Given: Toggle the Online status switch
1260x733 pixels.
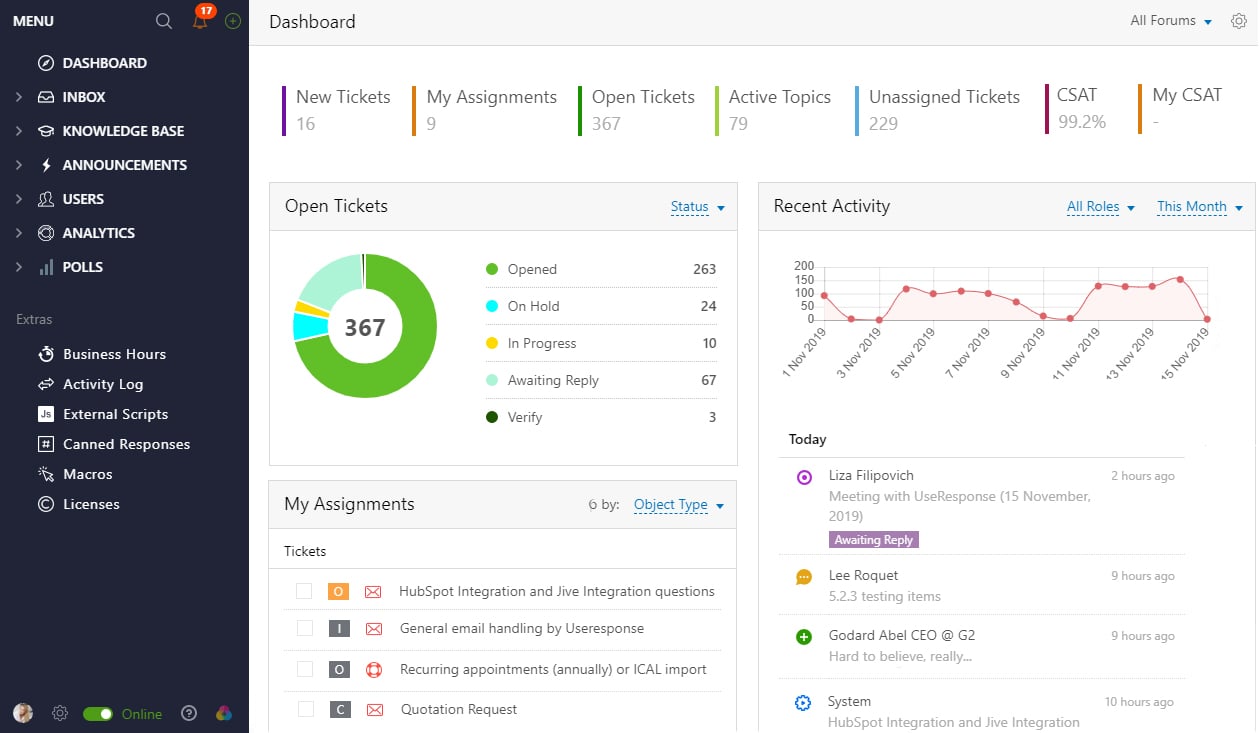Looking at the screenshot, I should click(x=98, y=714).
